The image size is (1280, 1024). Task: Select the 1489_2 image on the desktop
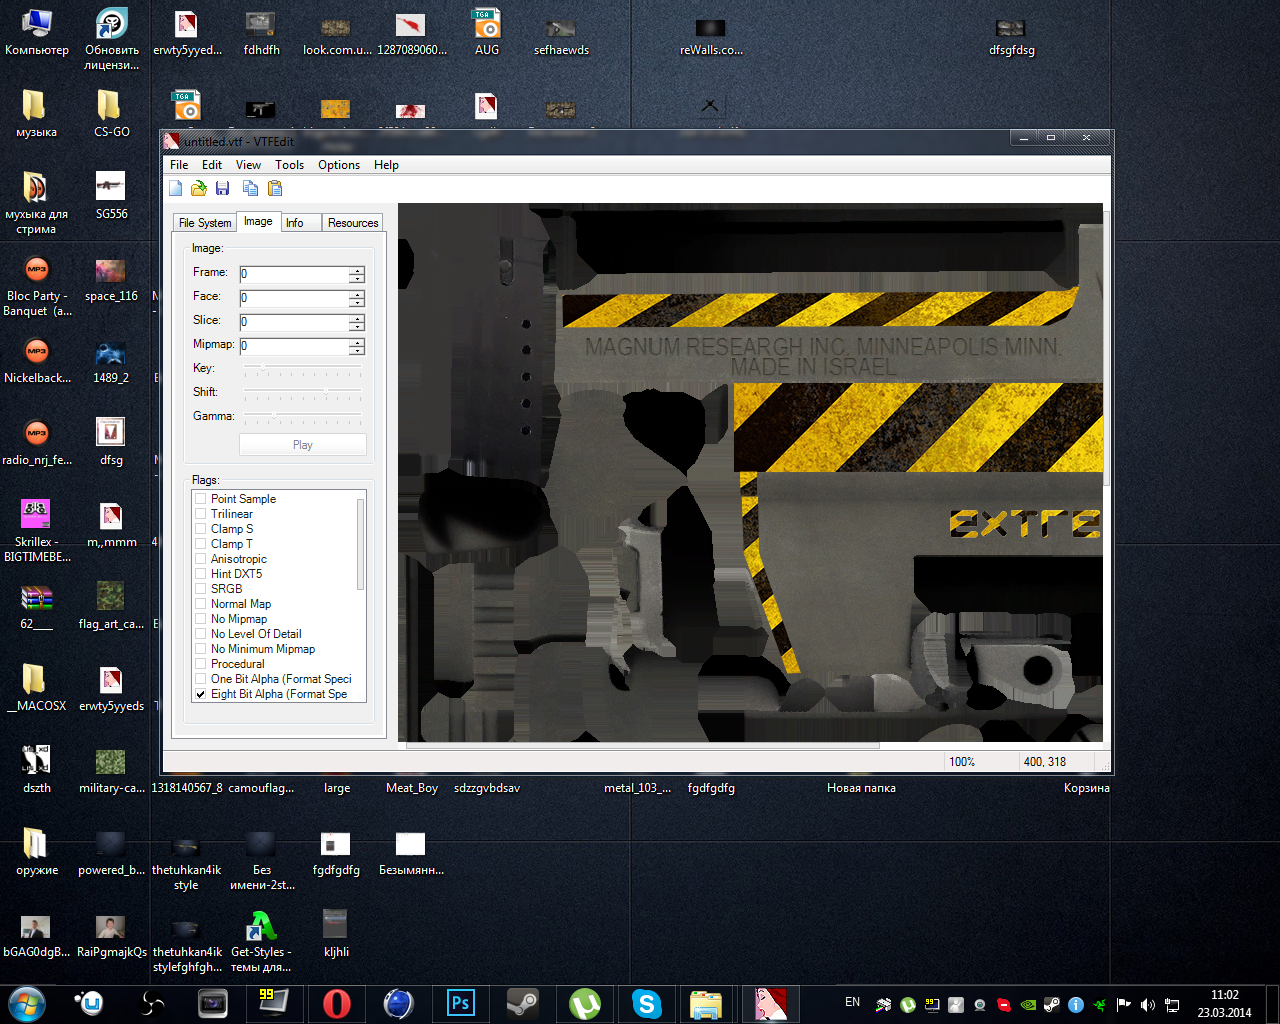coord(111,362)
